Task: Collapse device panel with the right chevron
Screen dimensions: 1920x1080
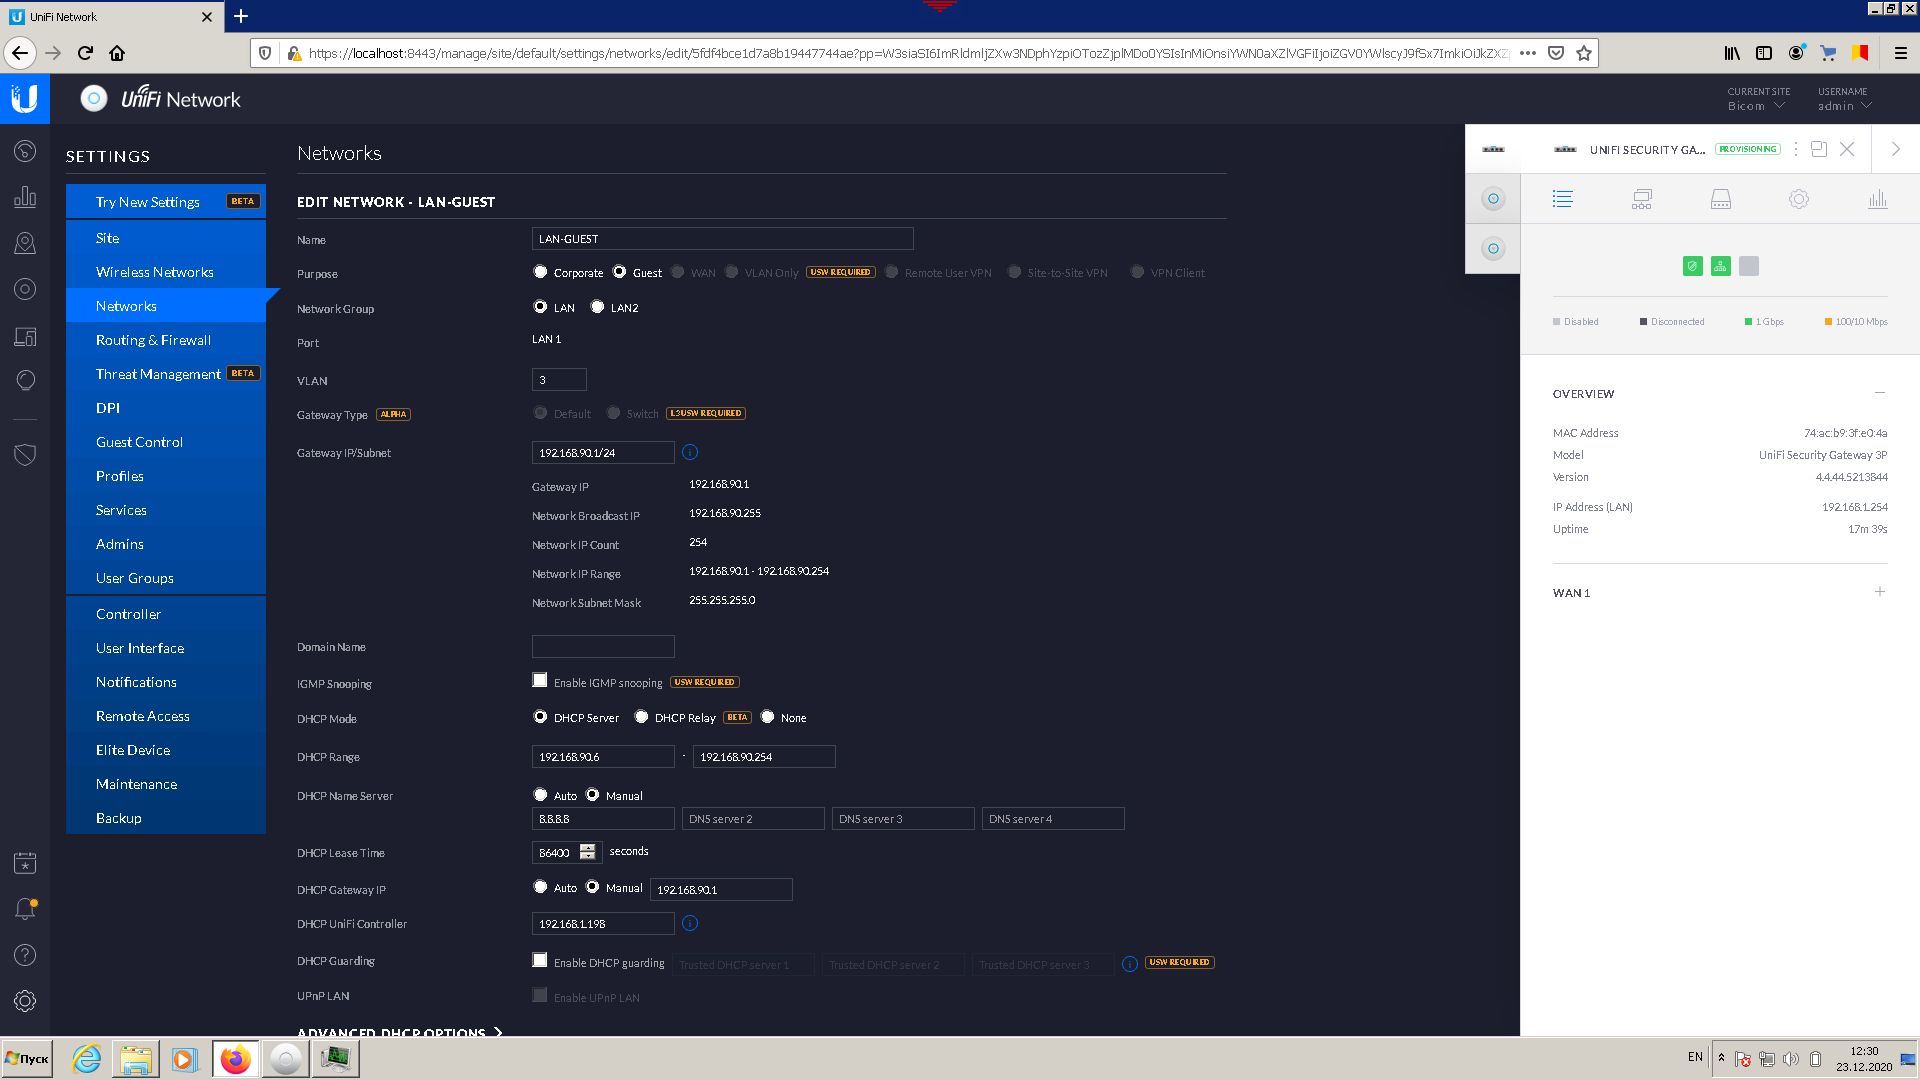Action: click(1895, 149)
